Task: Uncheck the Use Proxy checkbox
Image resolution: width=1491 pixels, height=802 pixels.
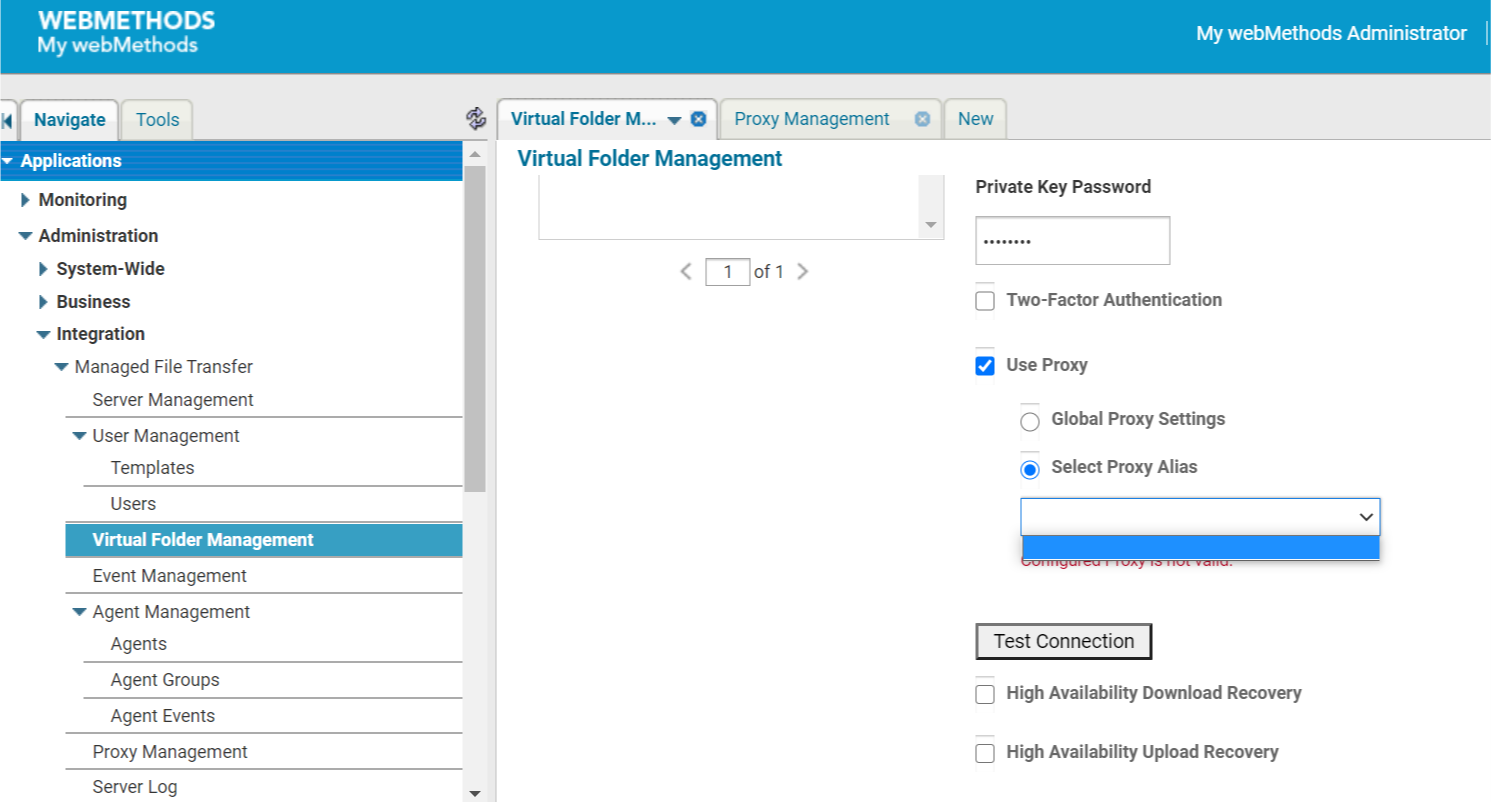Action: (x=985, y=366)
